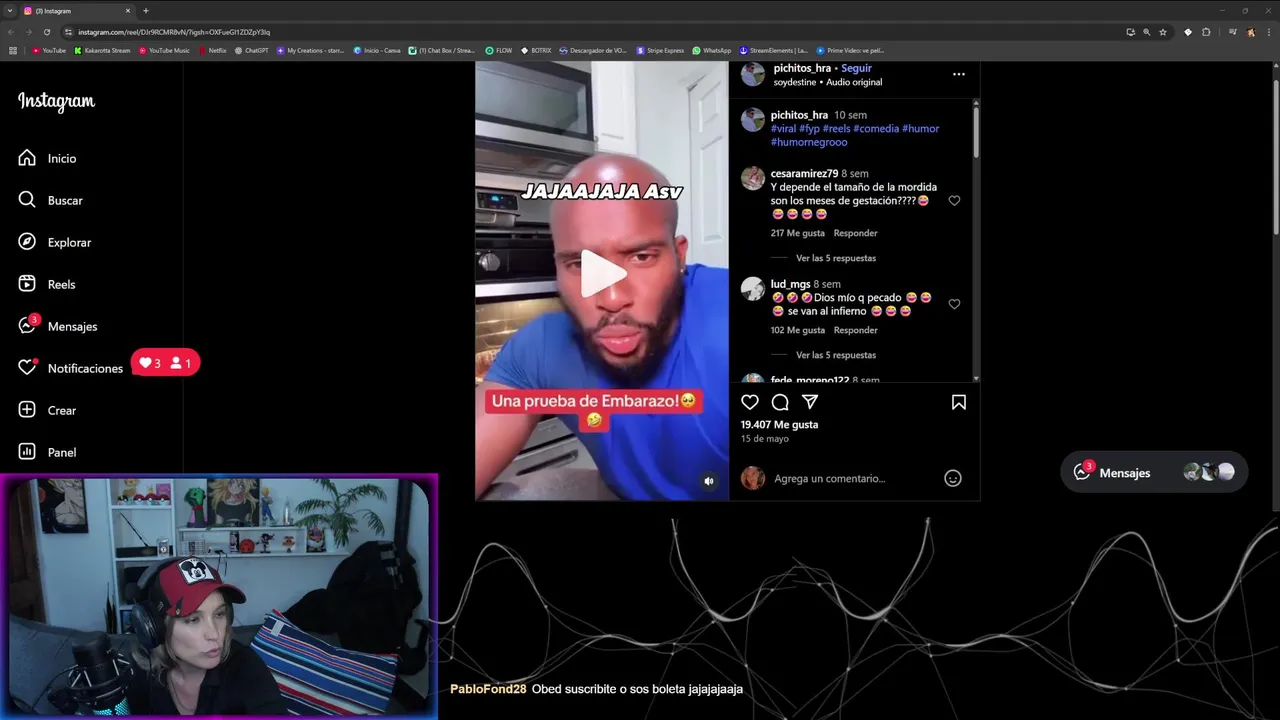Play the paused reel video

602,273
